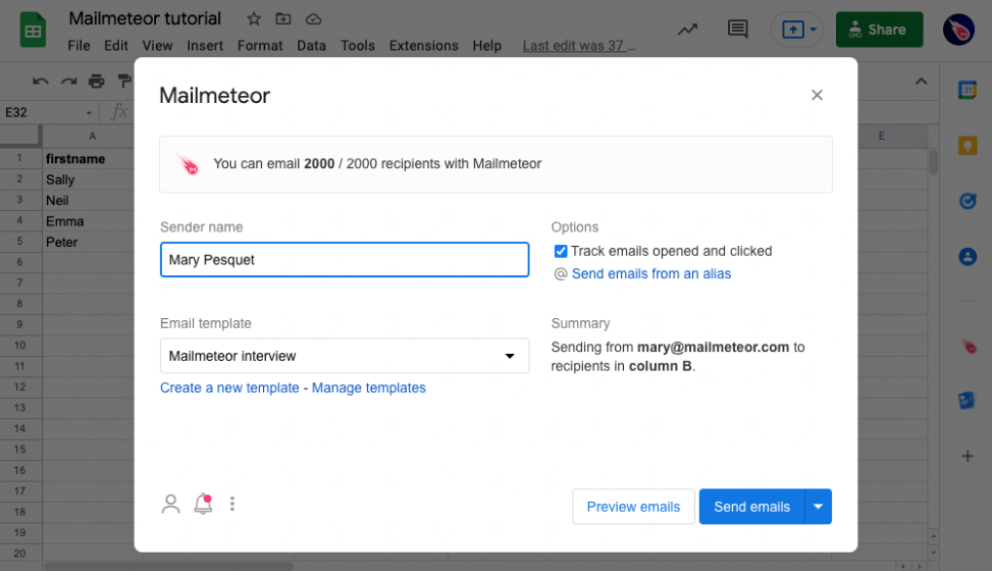
Task: Open Contacts side panel icon
Action: (967, 256)
